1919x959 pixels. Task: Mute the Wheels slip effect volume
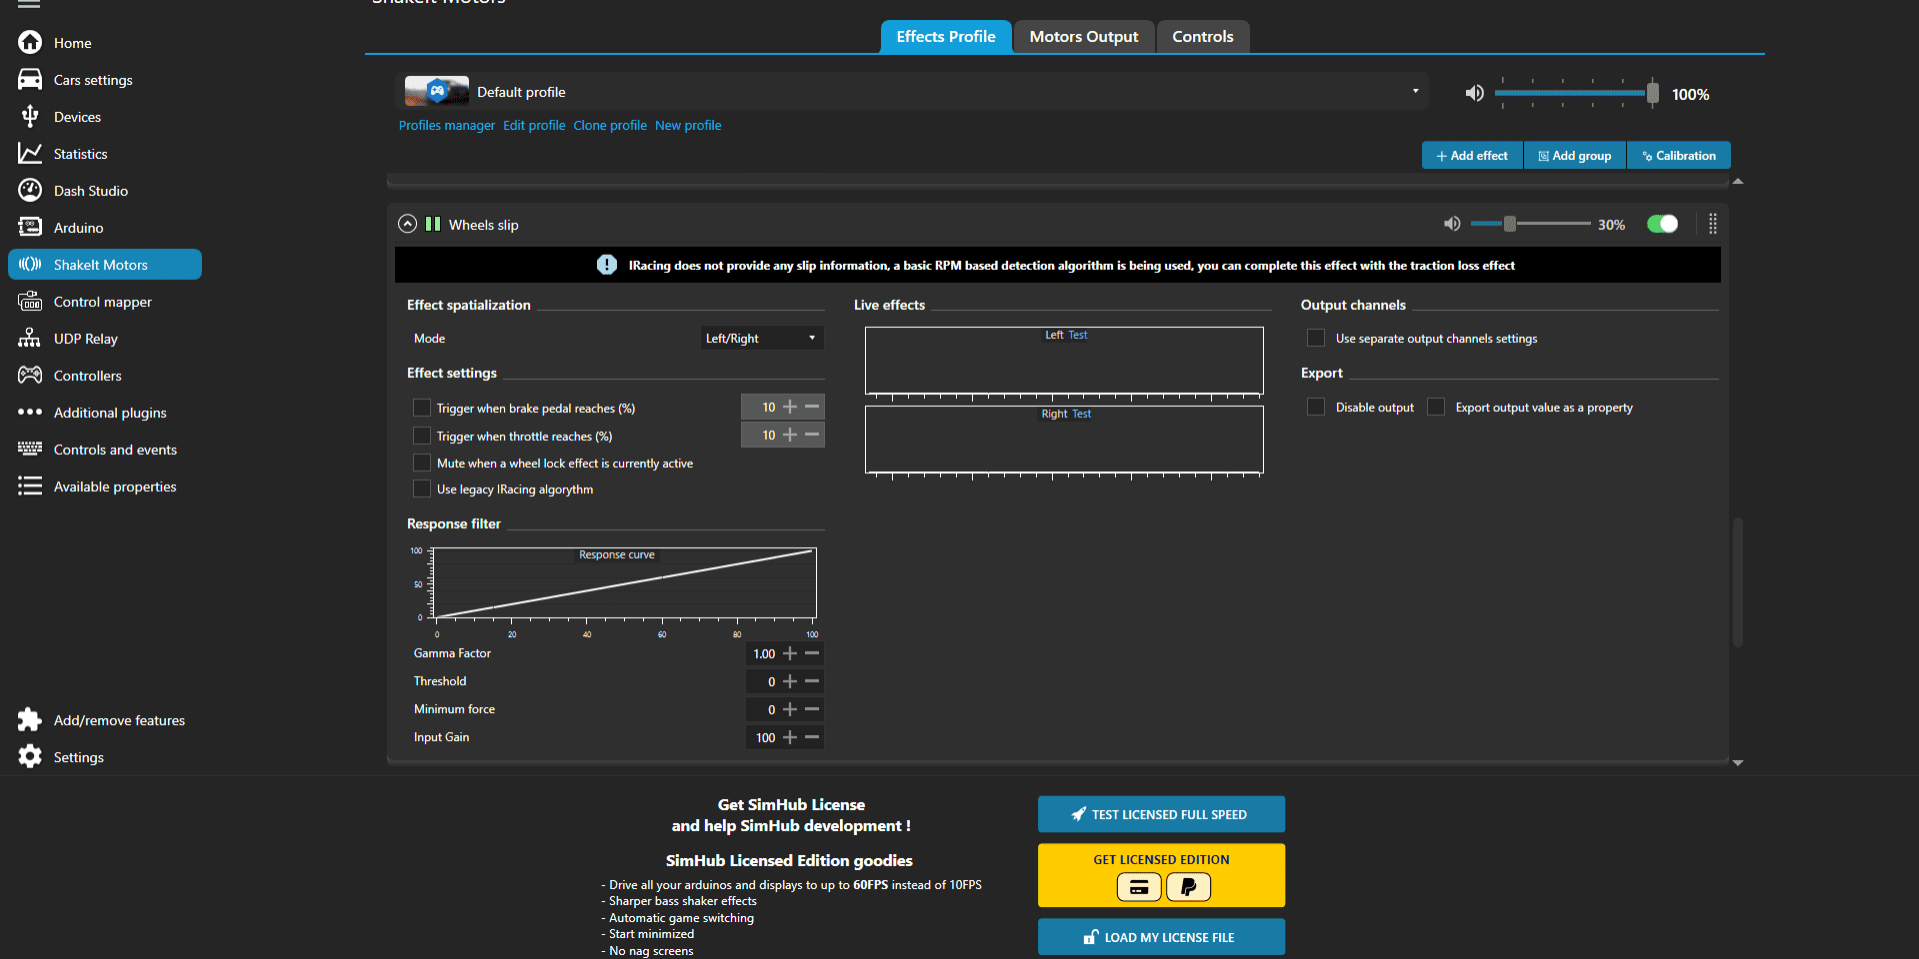click(x=1452, y=224)
